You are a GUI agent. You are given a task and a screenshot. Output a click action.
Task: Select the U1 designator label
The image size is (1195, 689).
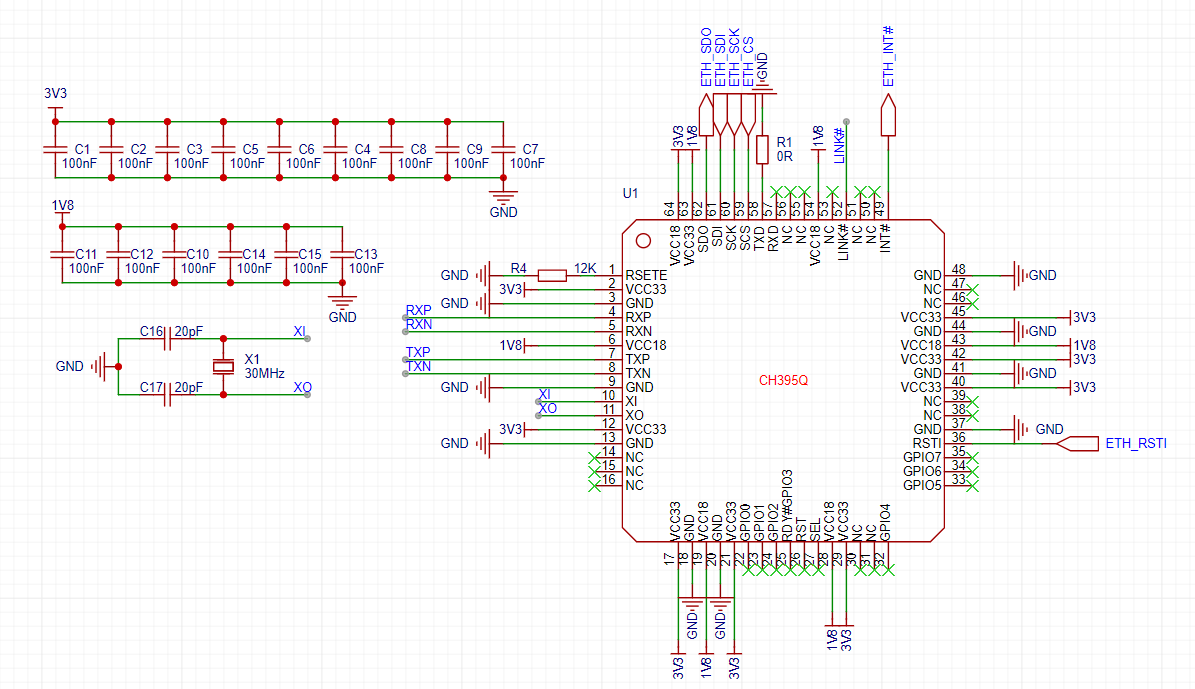point(630,194)
